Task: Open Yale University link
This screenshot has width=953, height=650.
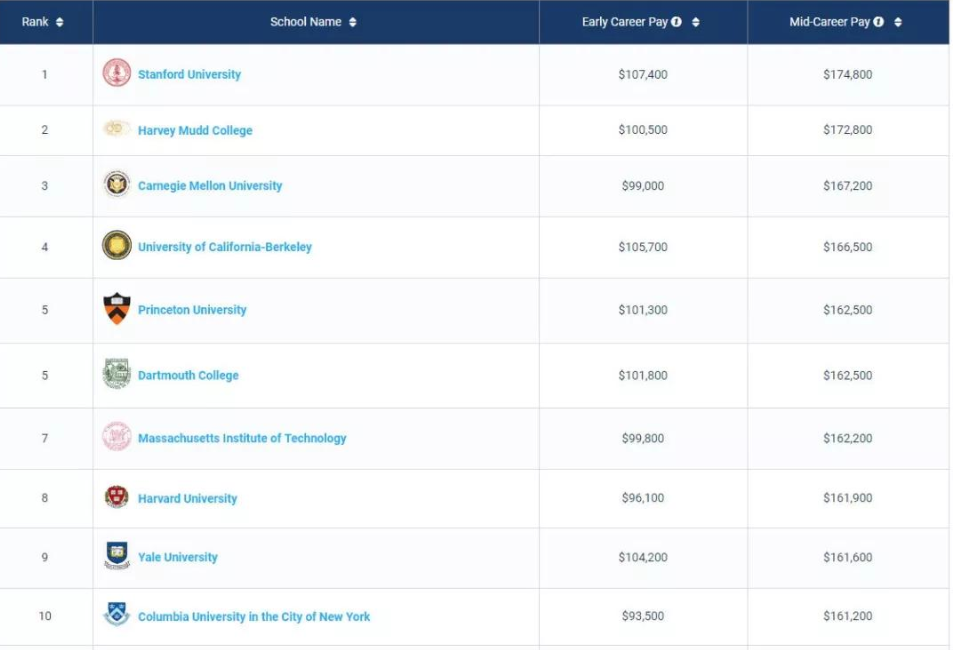Action: tap(177, 557)
